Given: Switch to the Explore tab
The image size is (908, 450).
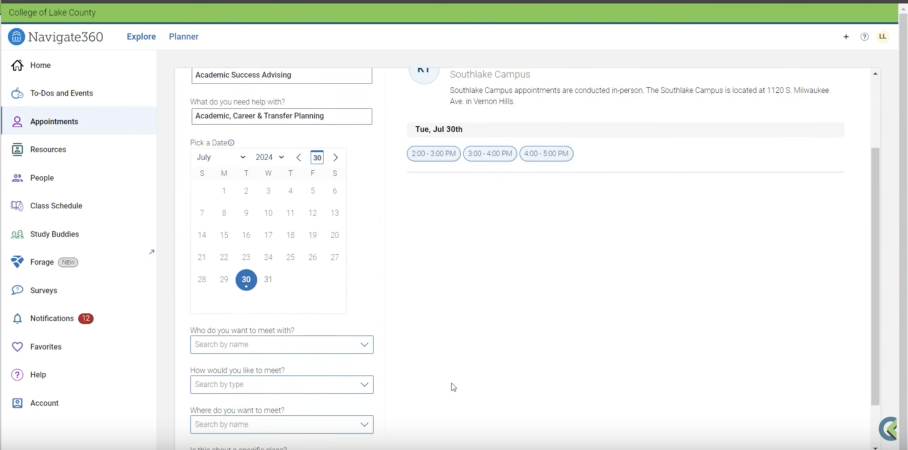Looking at the screenshot, I should point(141,37).
